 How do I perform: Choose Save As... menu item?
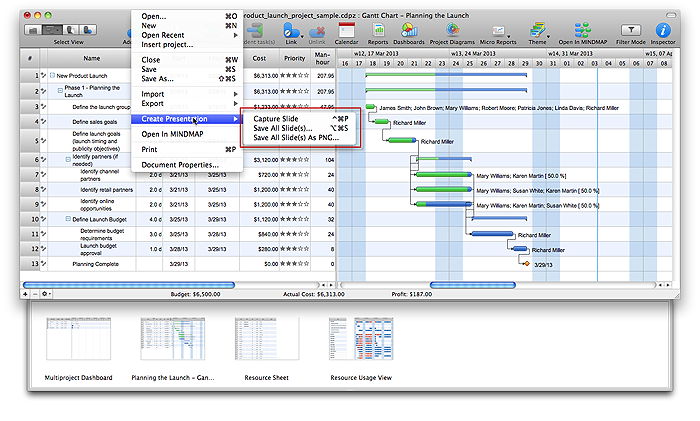[x=187, y=79]
